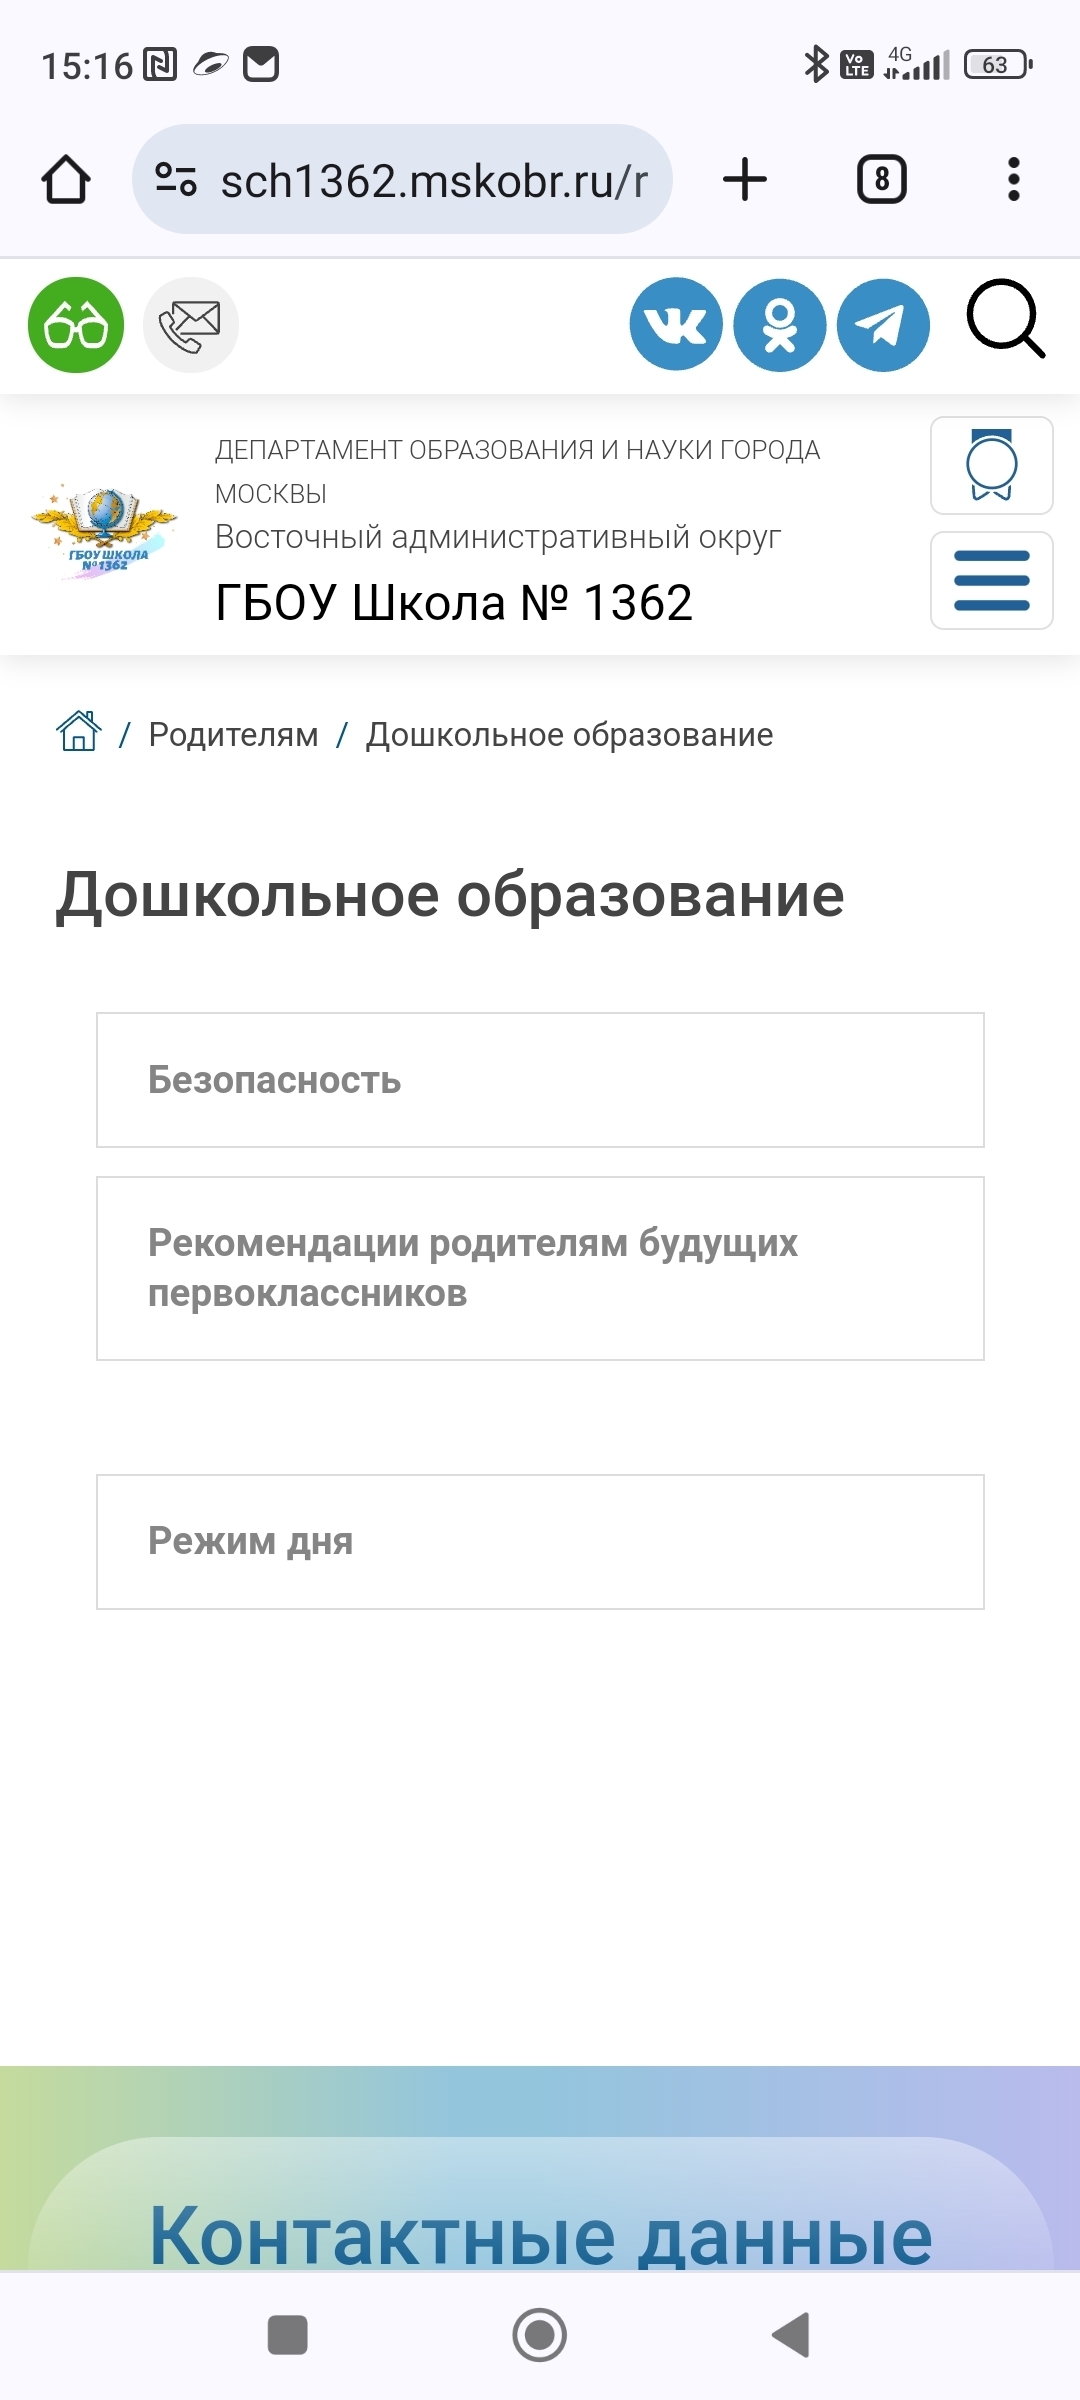1080x2400 pixels.
Task: Open a new browser tab
Action: tap(745, 180)
